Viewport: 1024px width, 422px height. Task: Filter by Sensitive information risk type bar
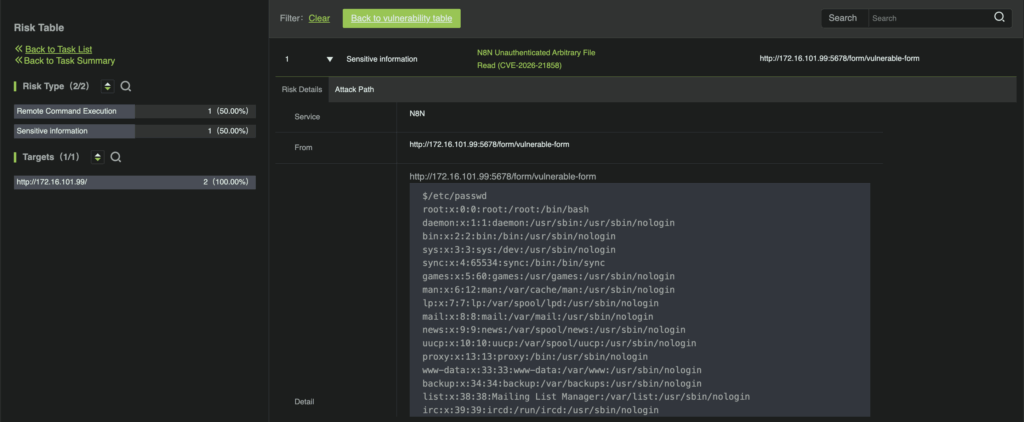point(135,131)
